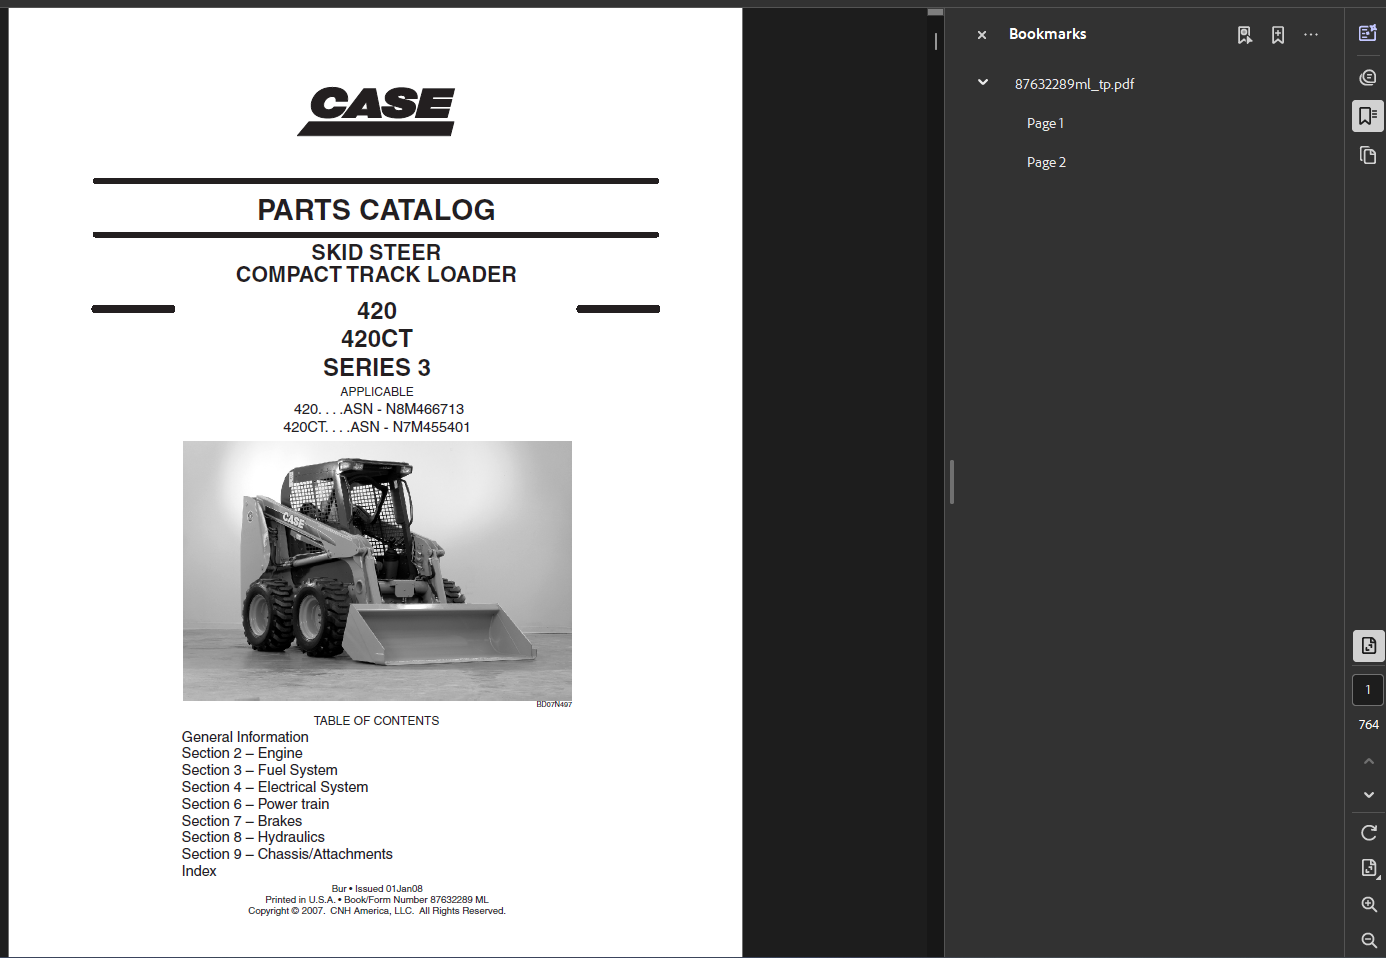Click the 'Section 9 – Chassis/Attachments' line
The width and height of the screenshot is (1386, 958).
tap(287, 854)
